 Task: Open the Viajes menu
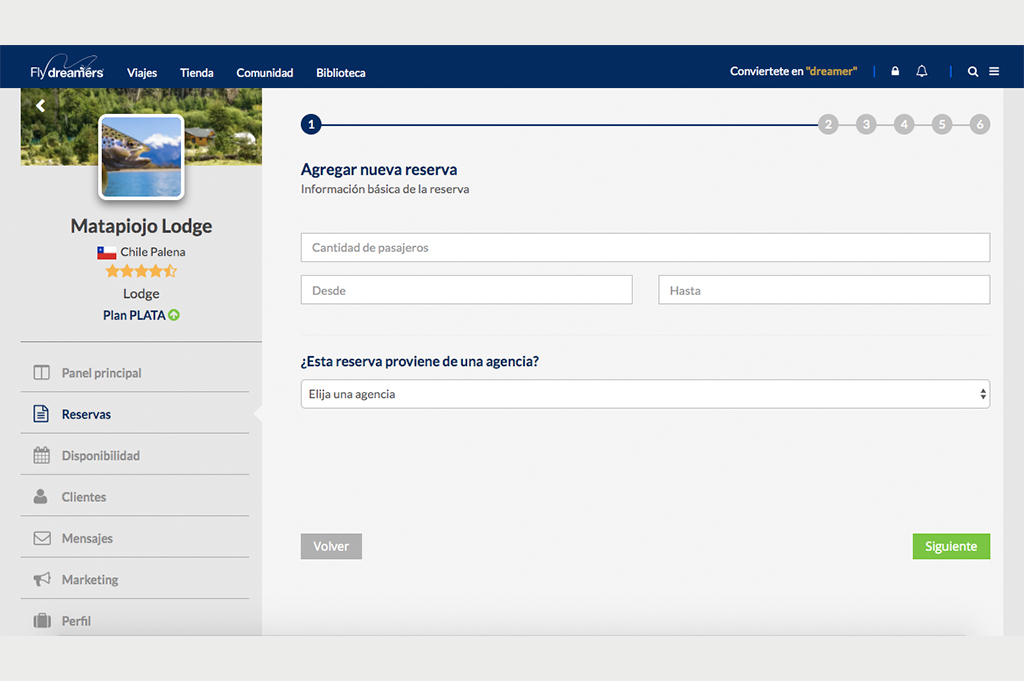coord(142,73)
